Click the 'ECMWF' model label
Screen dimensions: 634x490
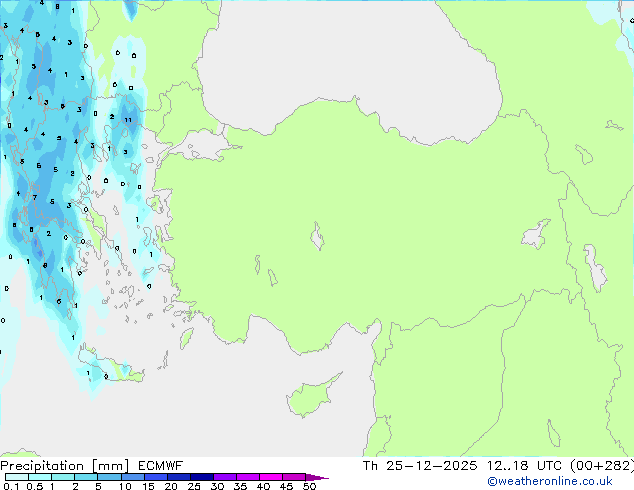click(160, 466)
